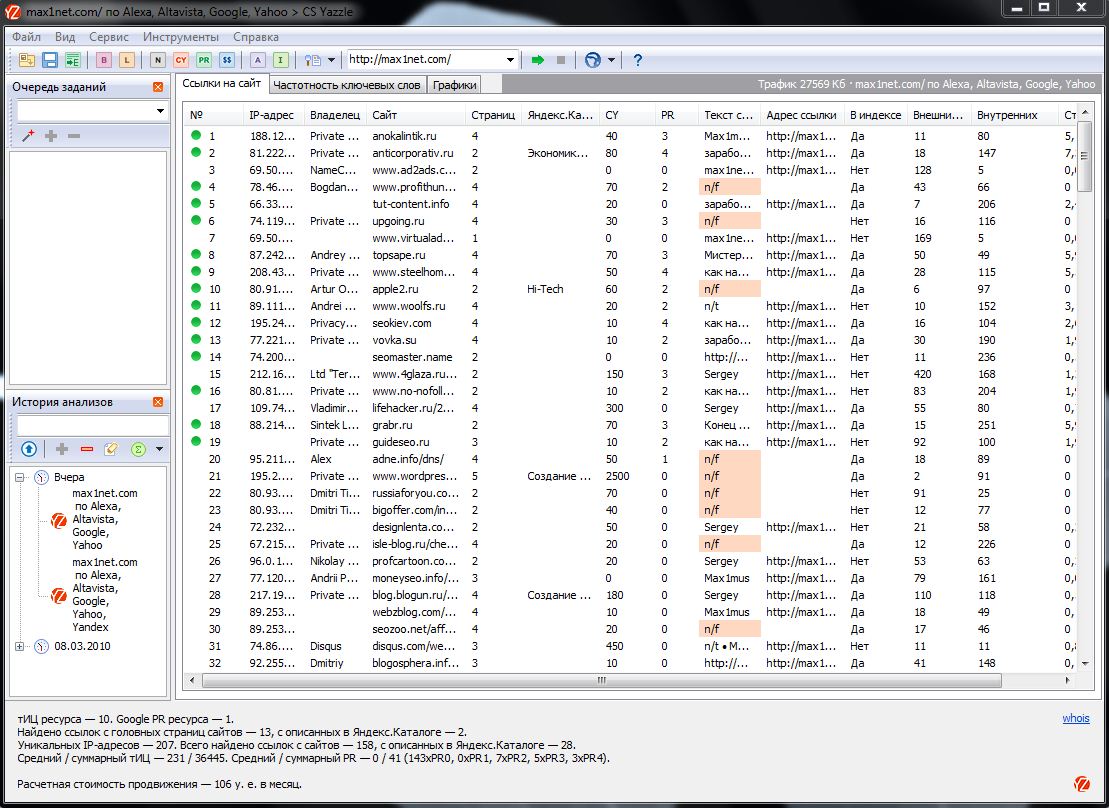Close the Очередь заданий panel
Image resolution: width=1109 pixels, height=808 pixels.
(x=158, y=87)
